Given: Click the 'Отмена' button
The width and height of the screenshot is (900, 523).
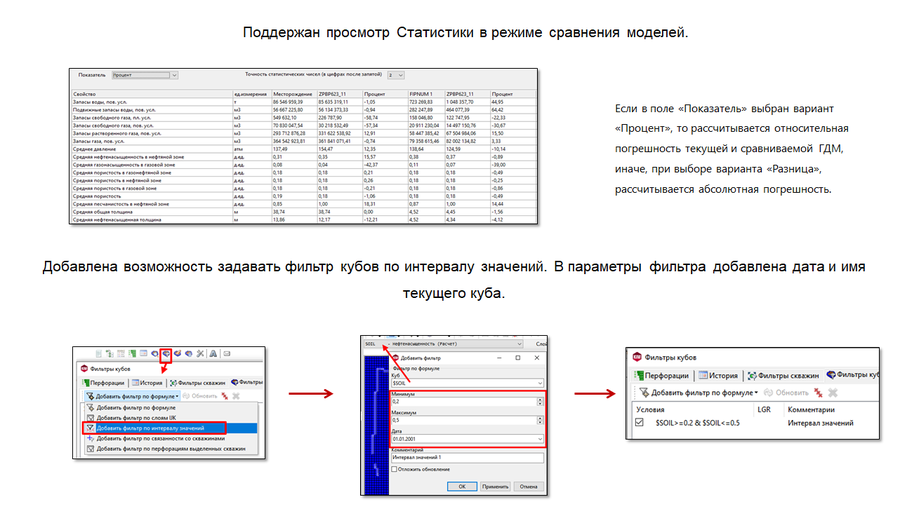Looking at the screenshot, I should (529, 486).
